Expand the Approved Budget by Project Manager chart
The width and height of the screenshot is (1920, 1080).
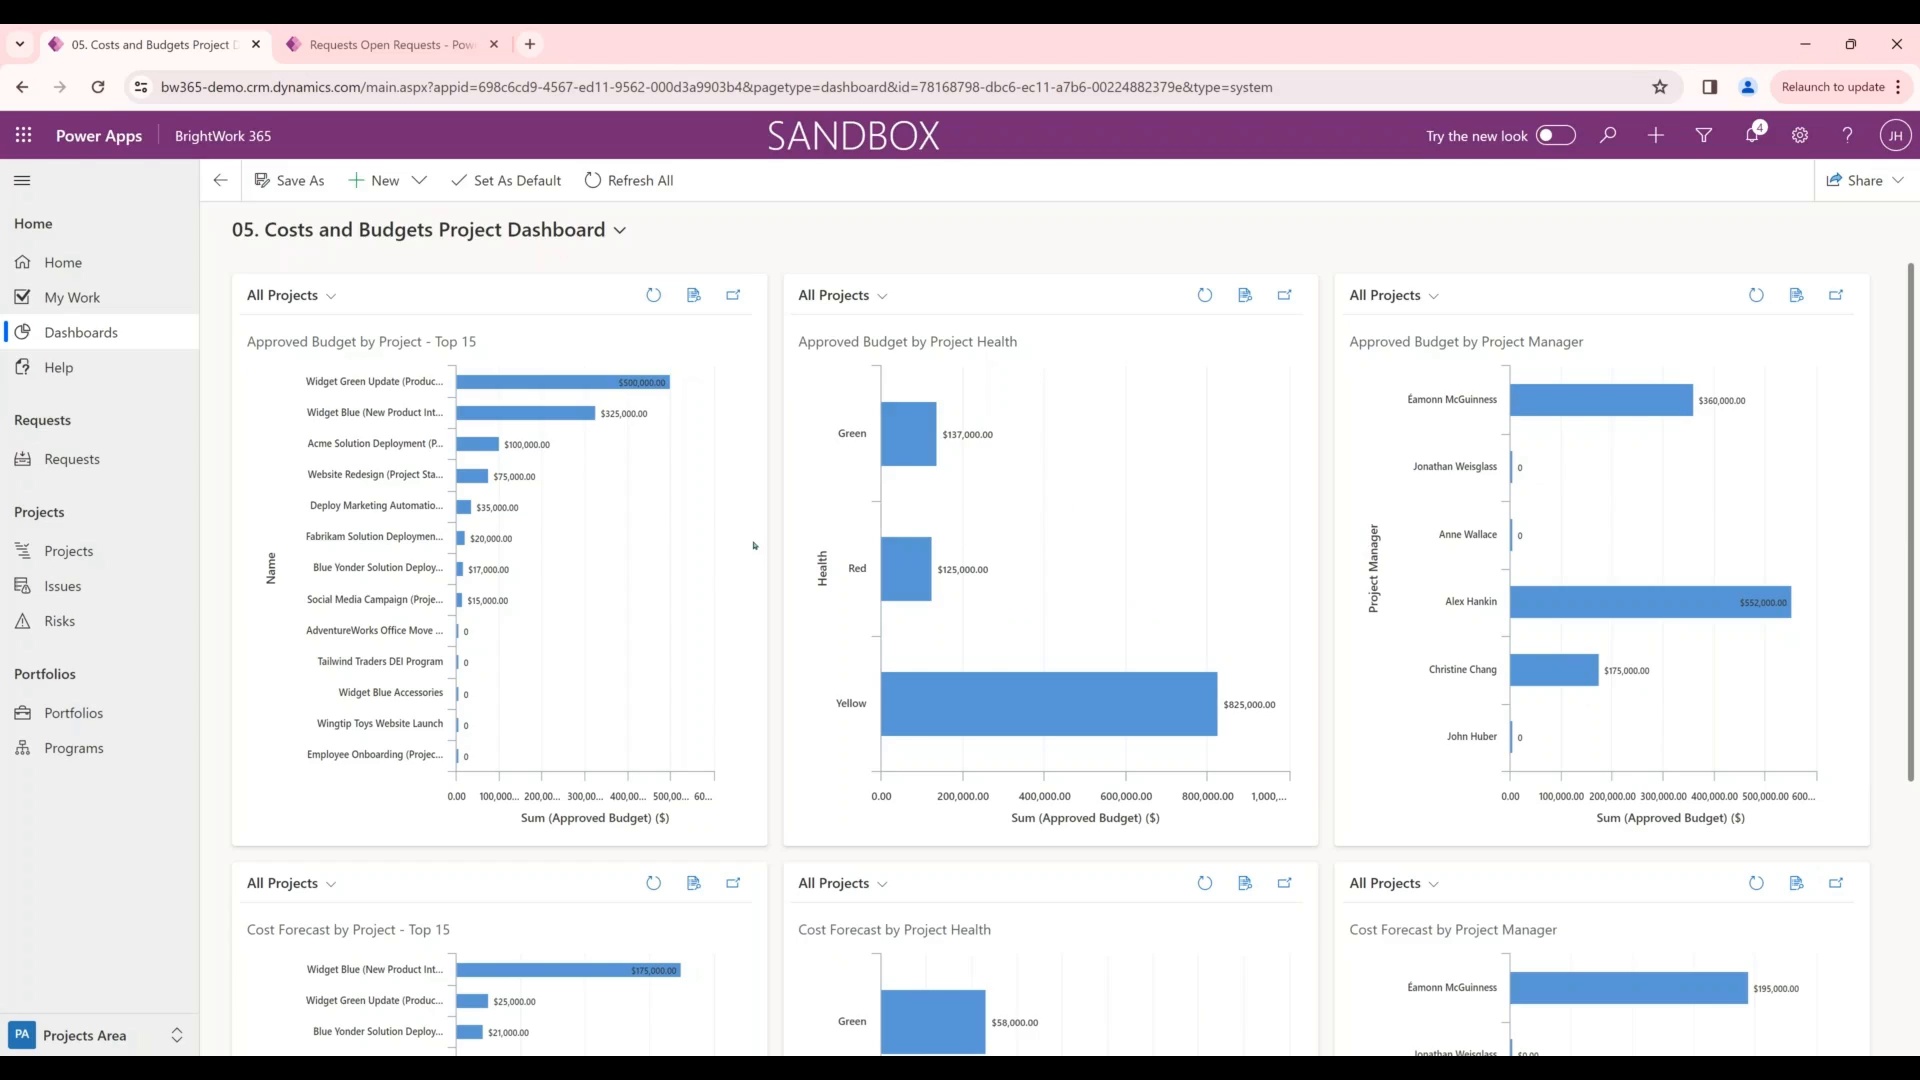(x=1836, y=295)
